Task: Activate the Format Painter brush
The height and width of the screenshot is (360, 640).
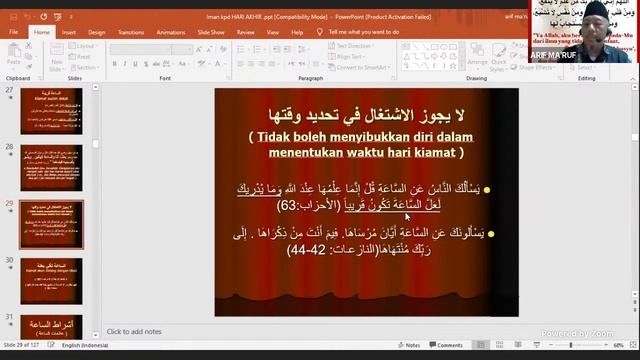Action: coord(29,67)
